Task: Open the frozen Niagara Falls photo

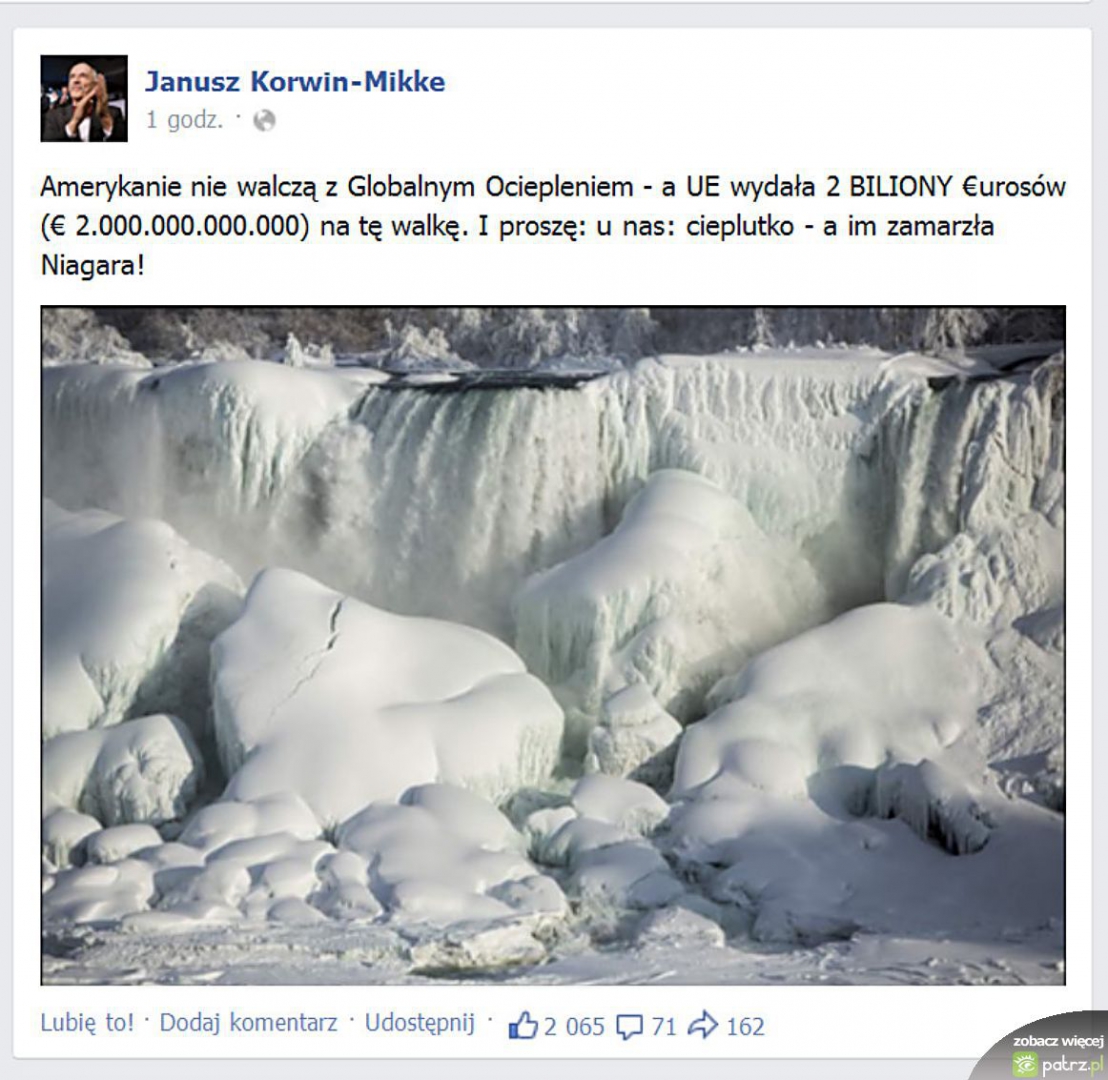Action: pyautogui.click(x=553, y=645)
